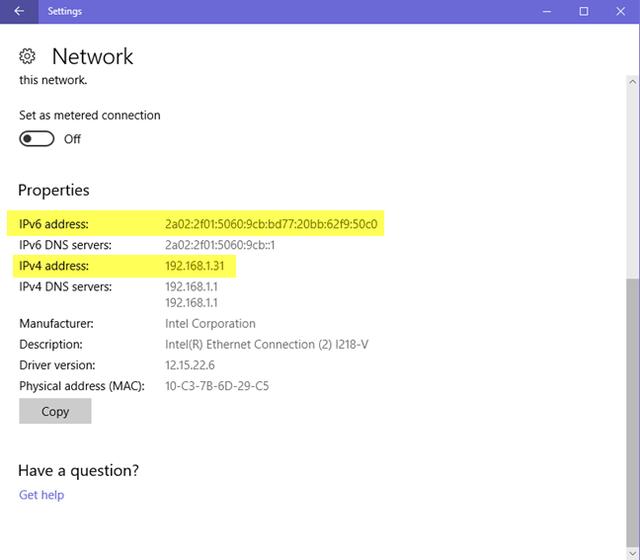Image resolution: width=640 pixels, height=560 pixels.
Task: Toggle the metered connection switch
Action: coord(37,139)
